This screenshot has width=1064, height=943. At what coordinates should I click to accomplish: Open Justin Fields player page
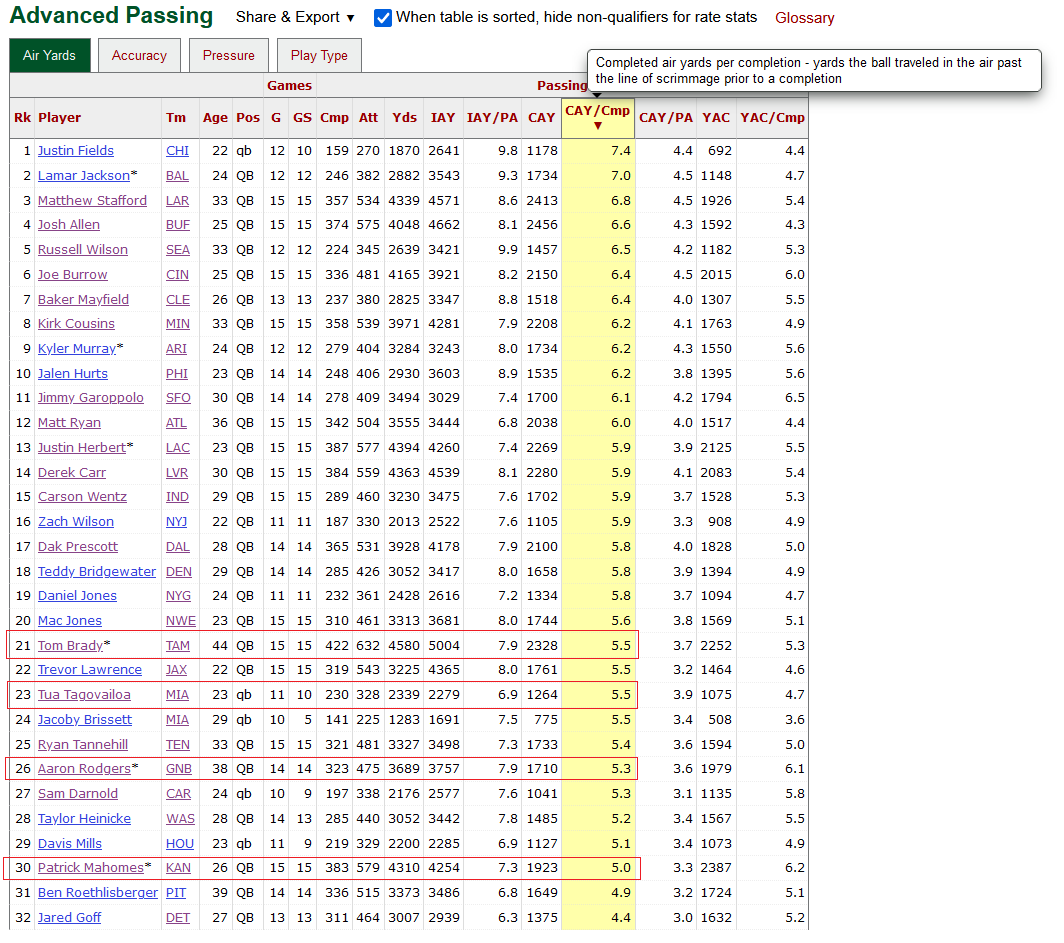click(x=76, y=151)
